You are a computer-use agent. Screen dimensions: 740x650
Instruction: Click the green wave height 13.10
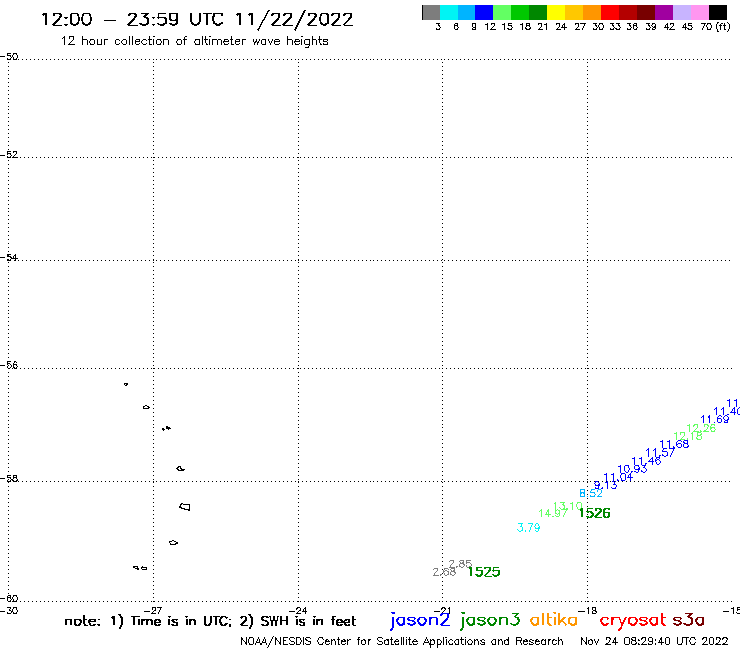click(567, 506)
